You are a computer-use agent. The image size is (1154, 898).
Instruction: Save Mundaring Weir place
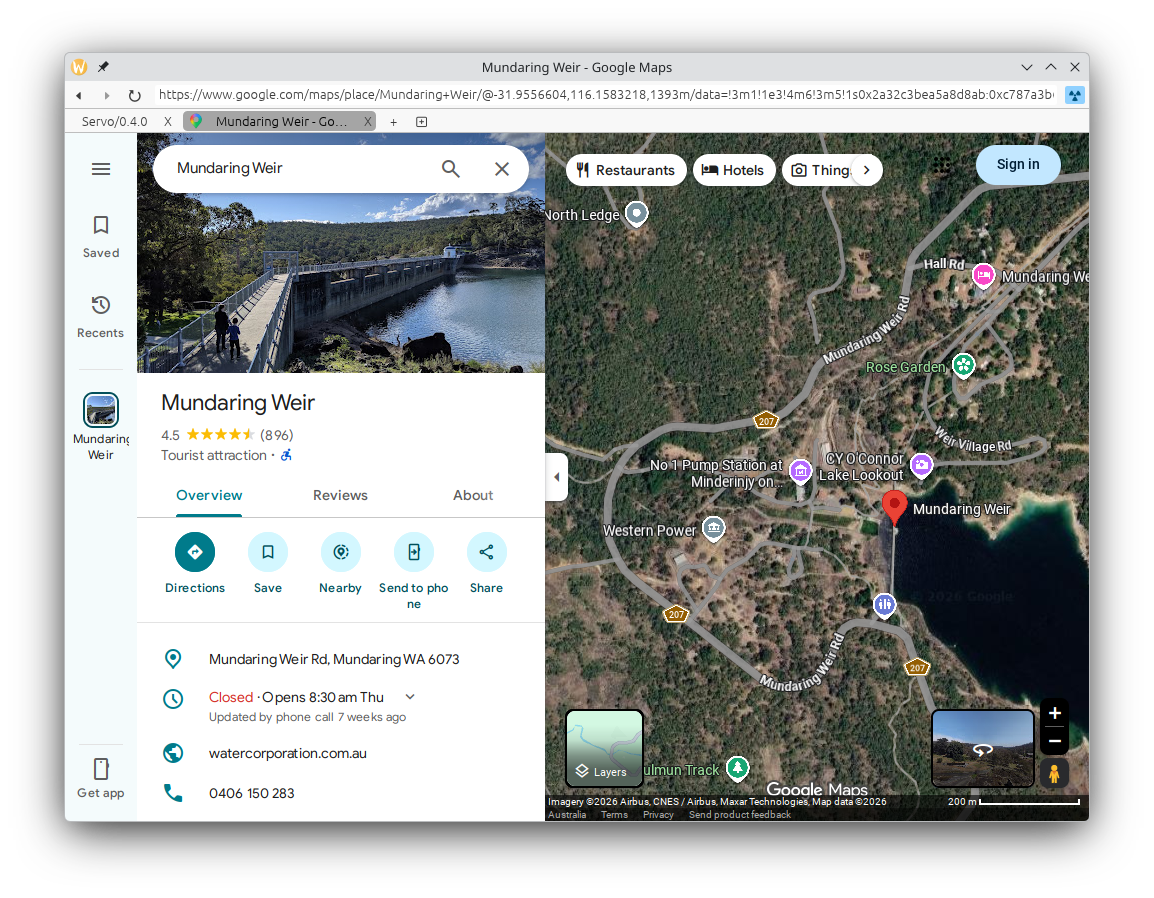[x=268, y=552]
